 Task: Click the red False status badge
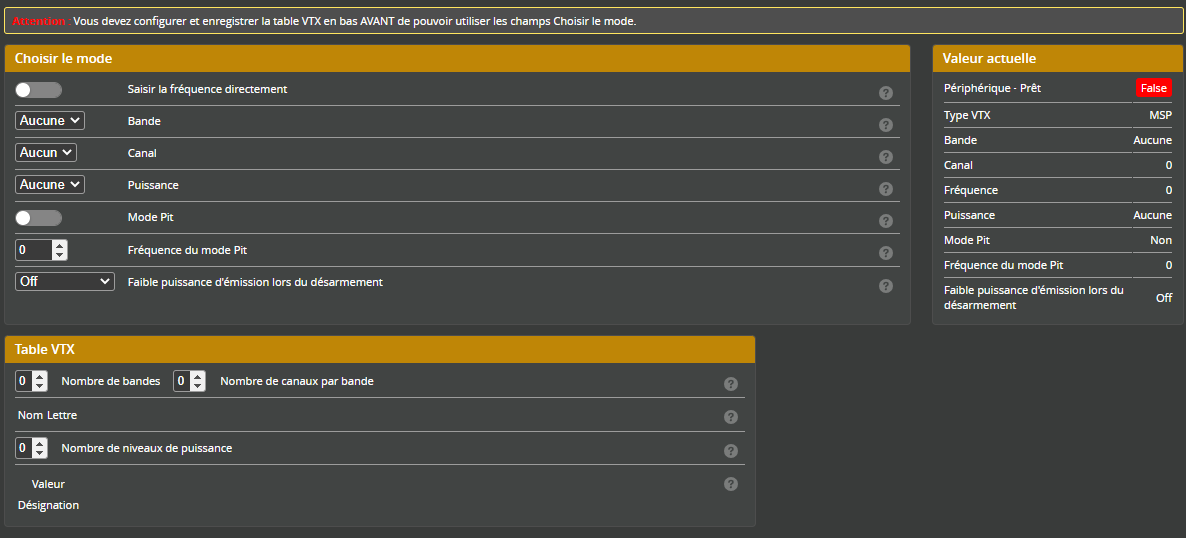1153,88
